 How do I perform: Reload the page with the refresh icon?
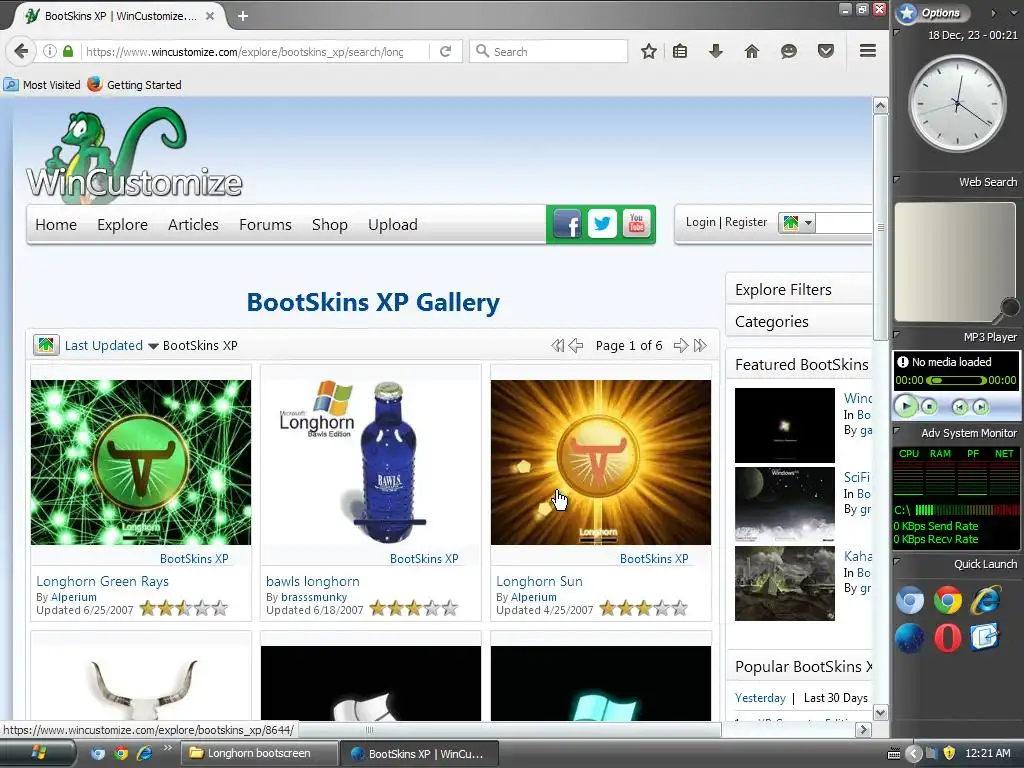click(x=445, y=51)
